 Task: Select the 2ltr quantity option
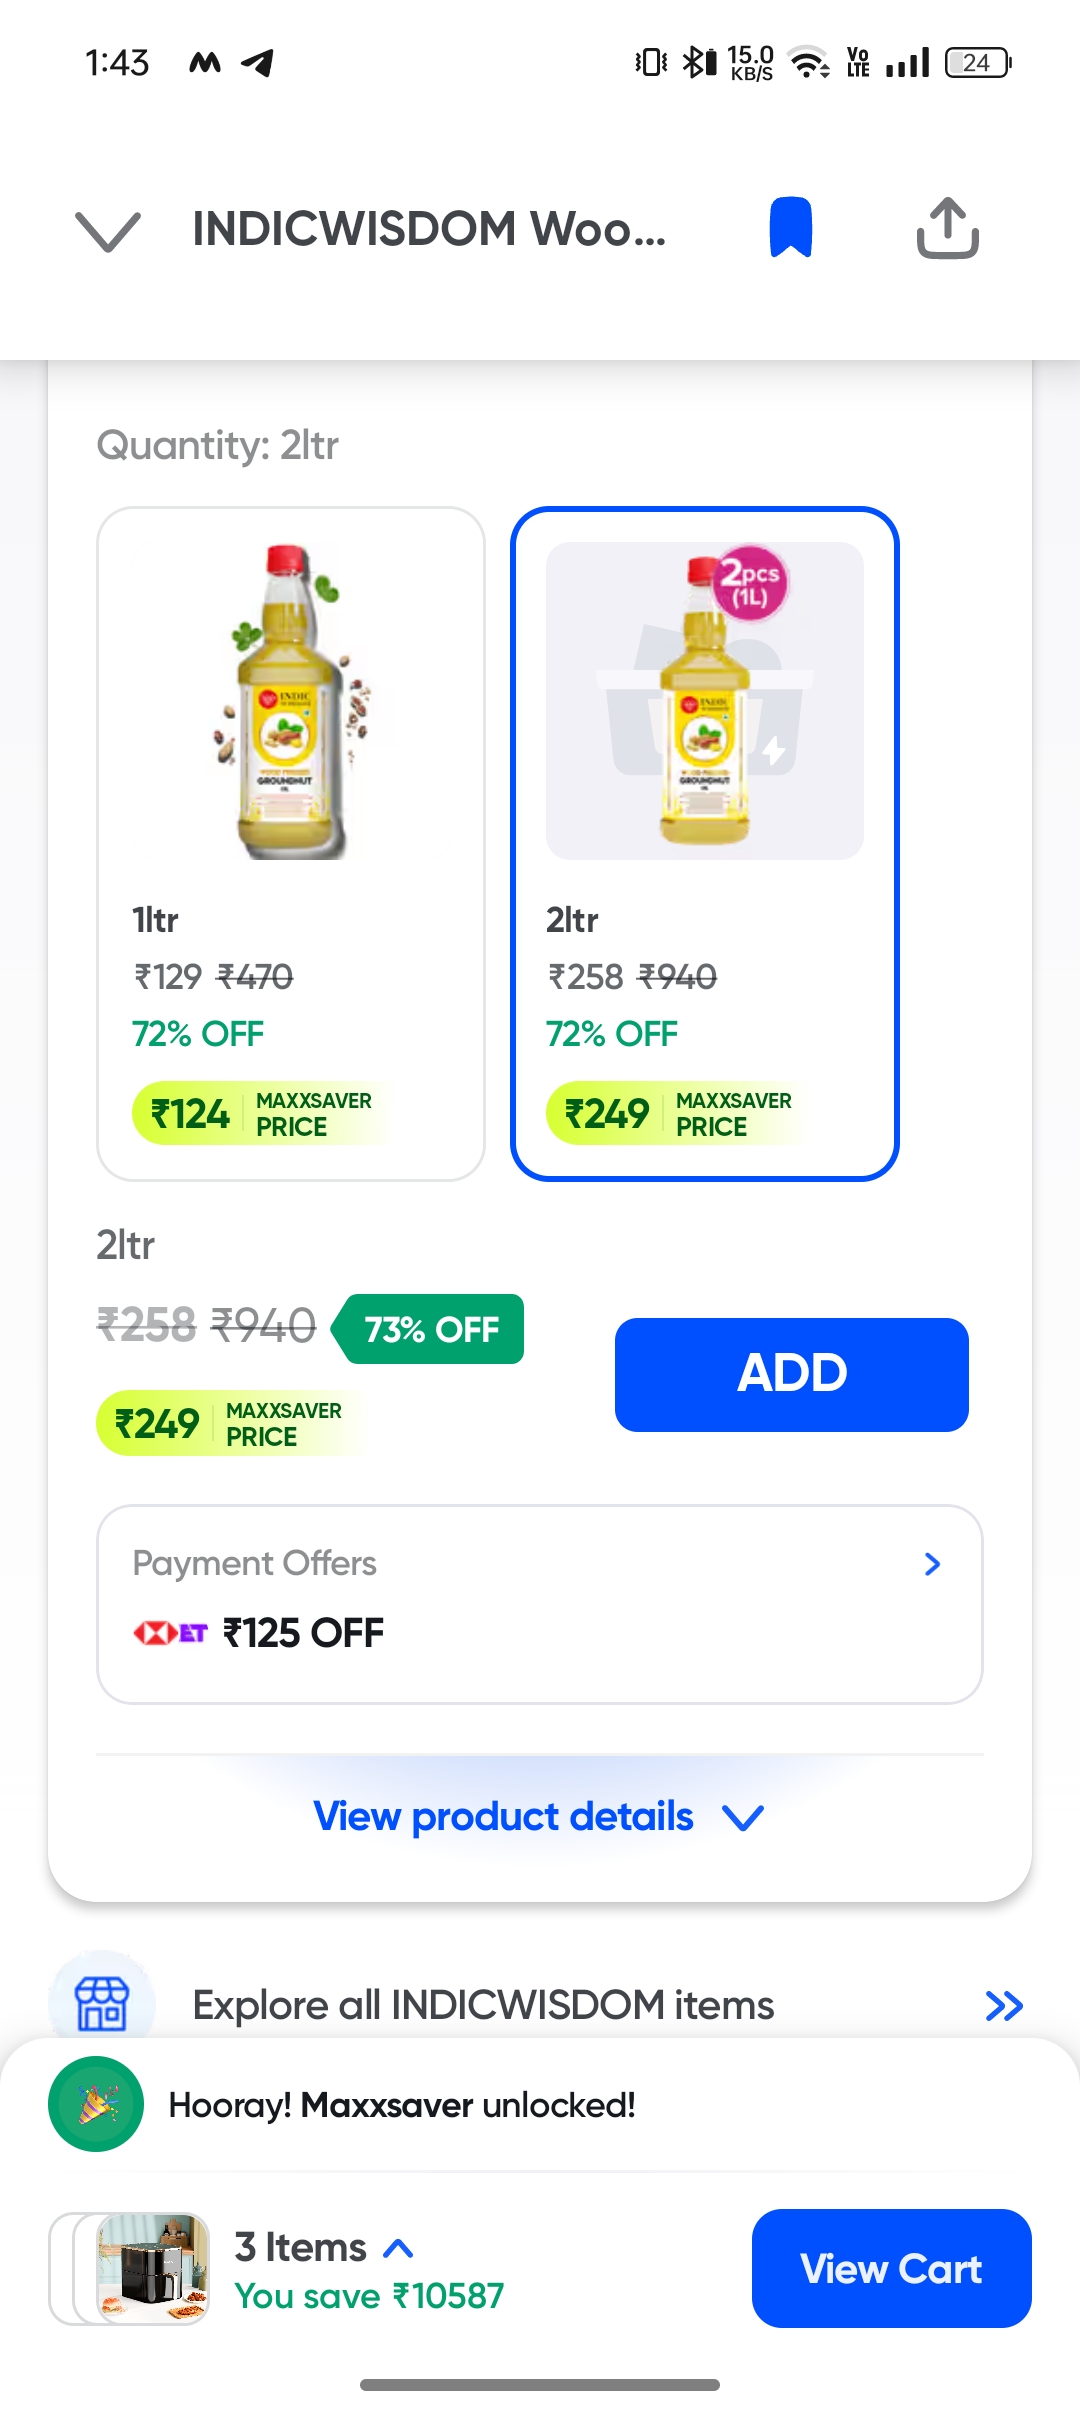pyautogui.click(x=704, y=843)
